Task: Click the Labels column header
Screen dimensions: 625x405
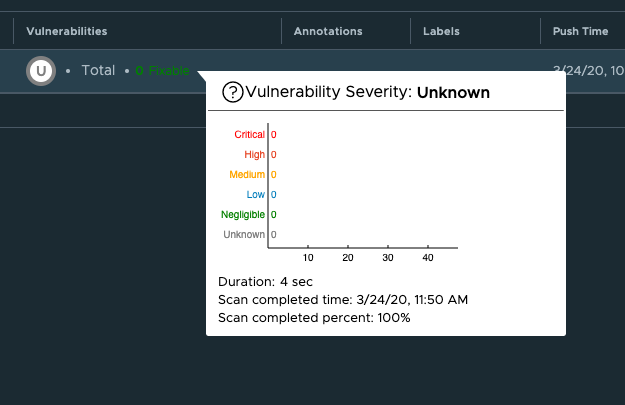Action: (x=441, y=31)
